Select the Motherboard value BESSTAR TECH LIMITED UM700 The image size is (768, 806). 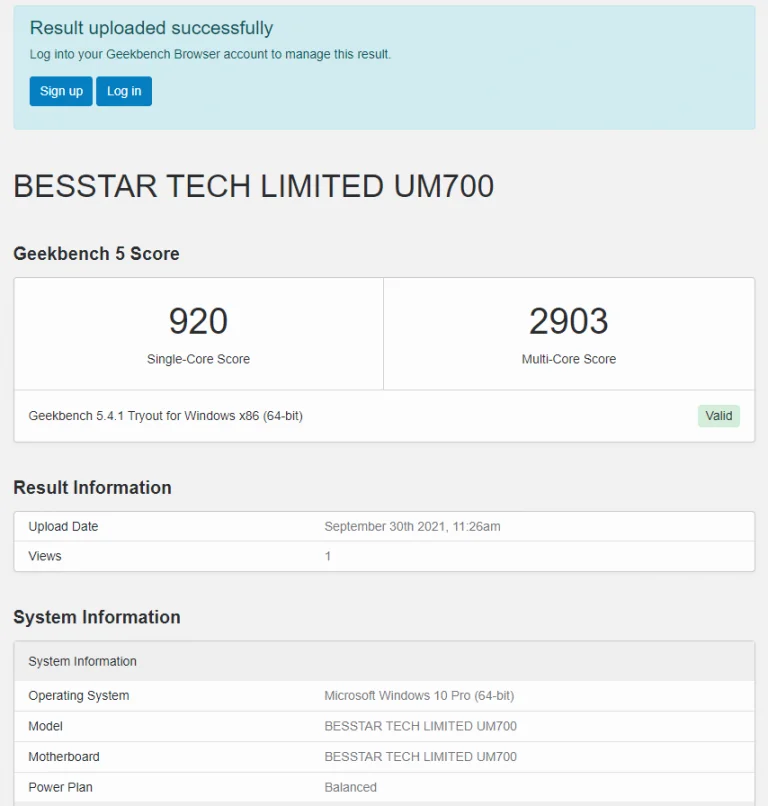pos(420,757)
